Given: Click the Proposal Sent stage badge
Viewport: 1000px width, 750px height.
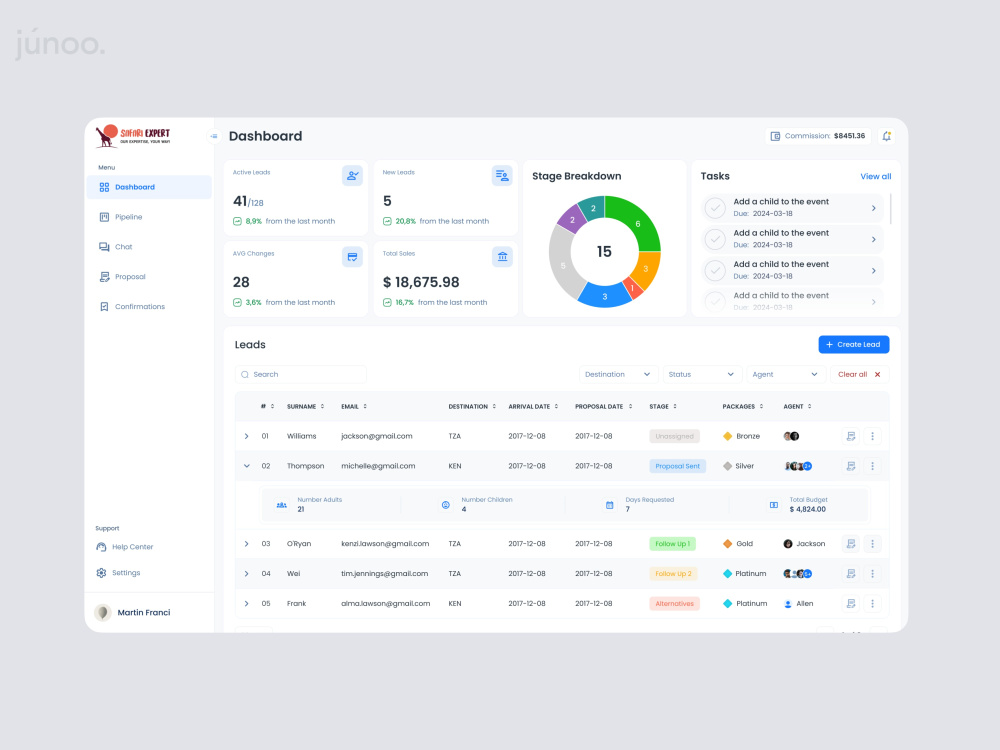Looking at the screenshot, I should pos(677,466).
